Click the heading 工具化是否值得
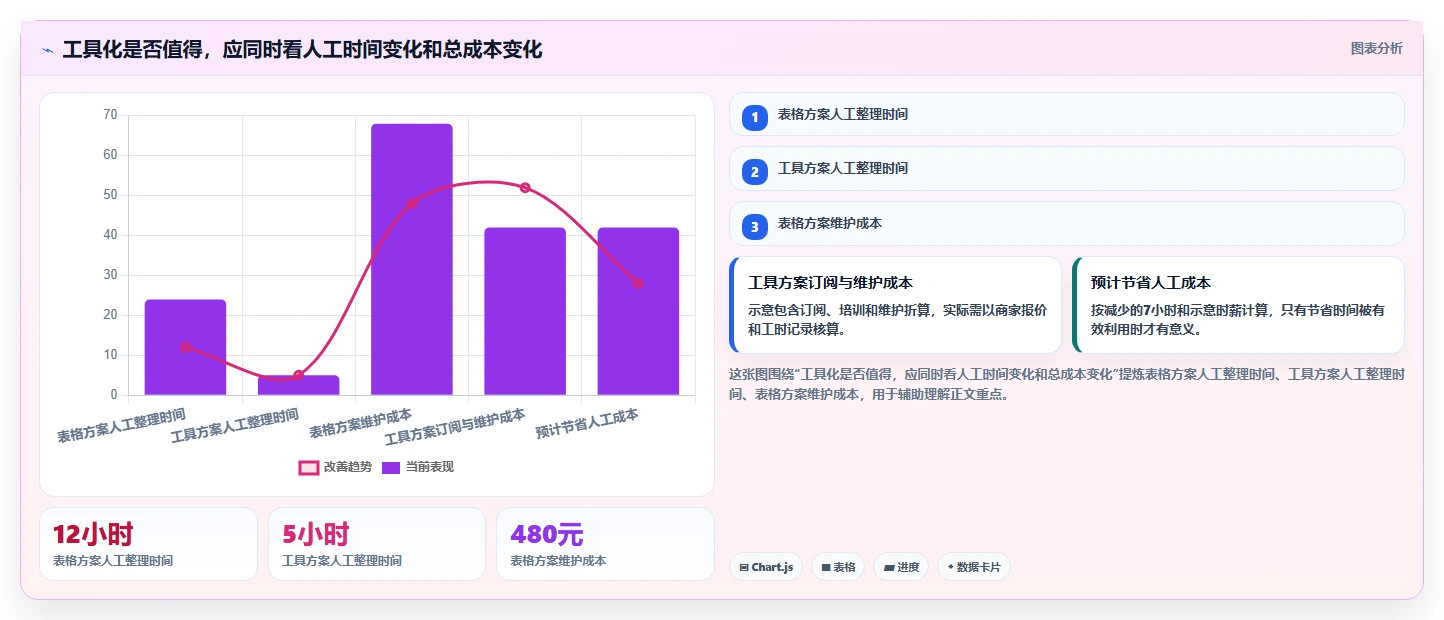The height and width of the screenshot is (620, 1444). (302, 50)
